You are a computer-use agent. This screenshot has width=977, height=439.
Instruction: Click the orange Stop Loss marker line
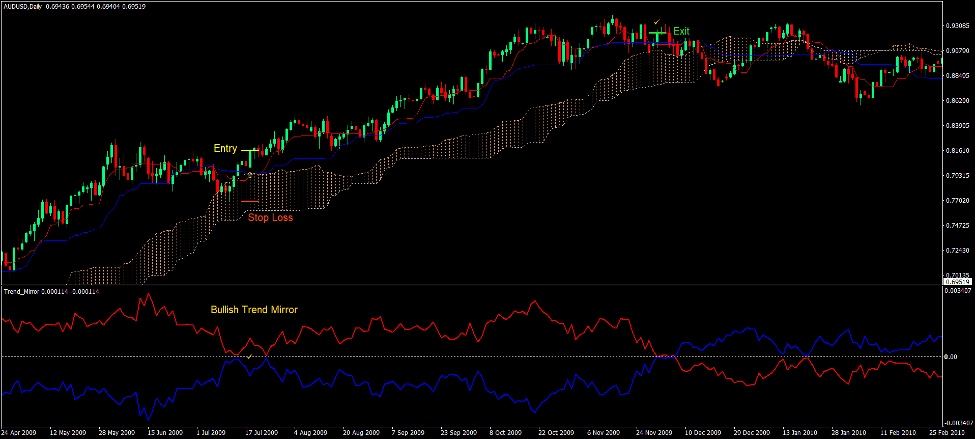coord(253,202)
